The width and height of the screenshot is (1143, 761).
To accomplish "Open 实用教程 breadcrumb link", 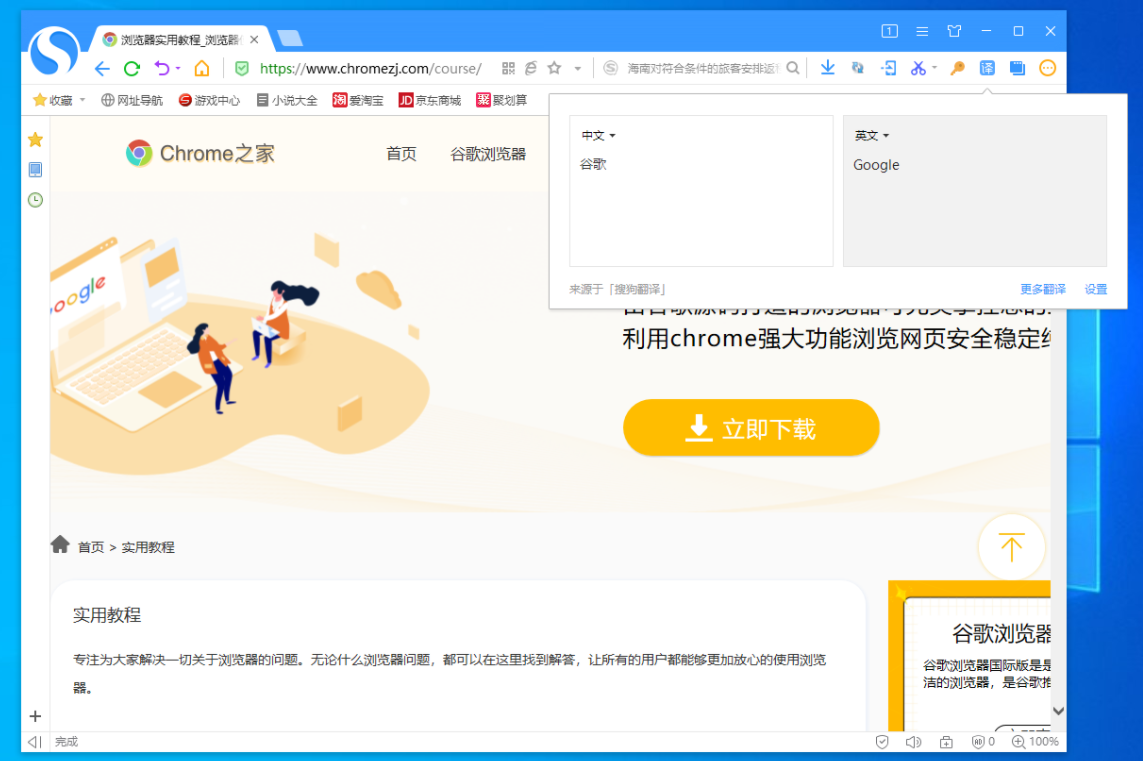I will pos(148,547).
